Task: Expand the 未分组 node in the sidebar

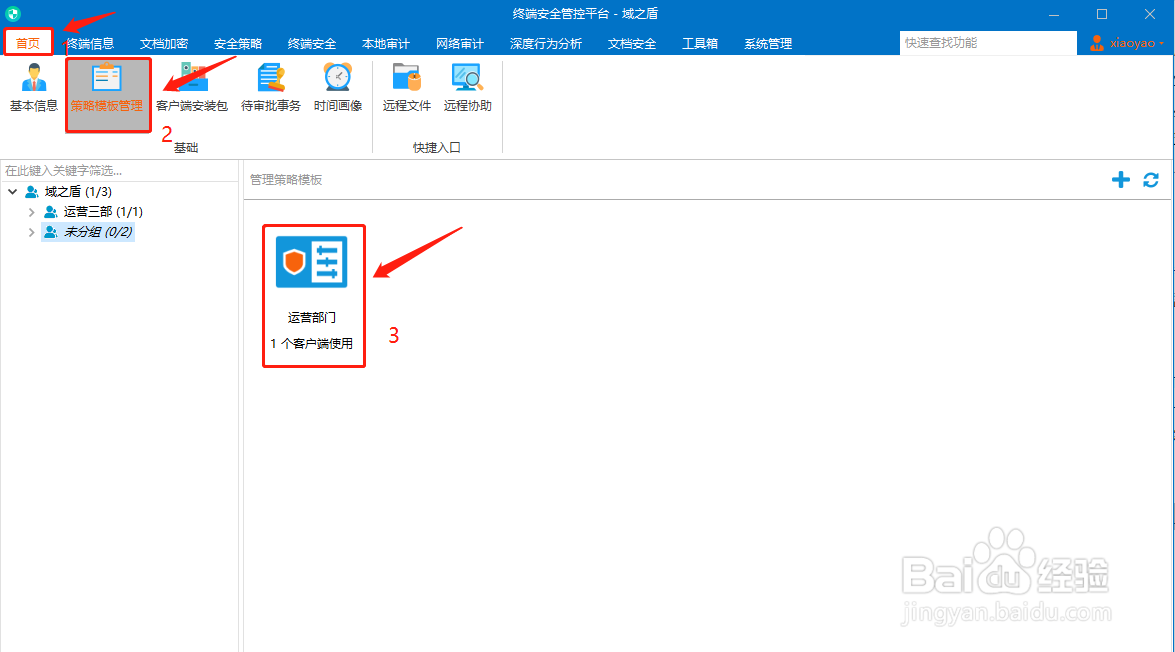Action: (31, 231)
